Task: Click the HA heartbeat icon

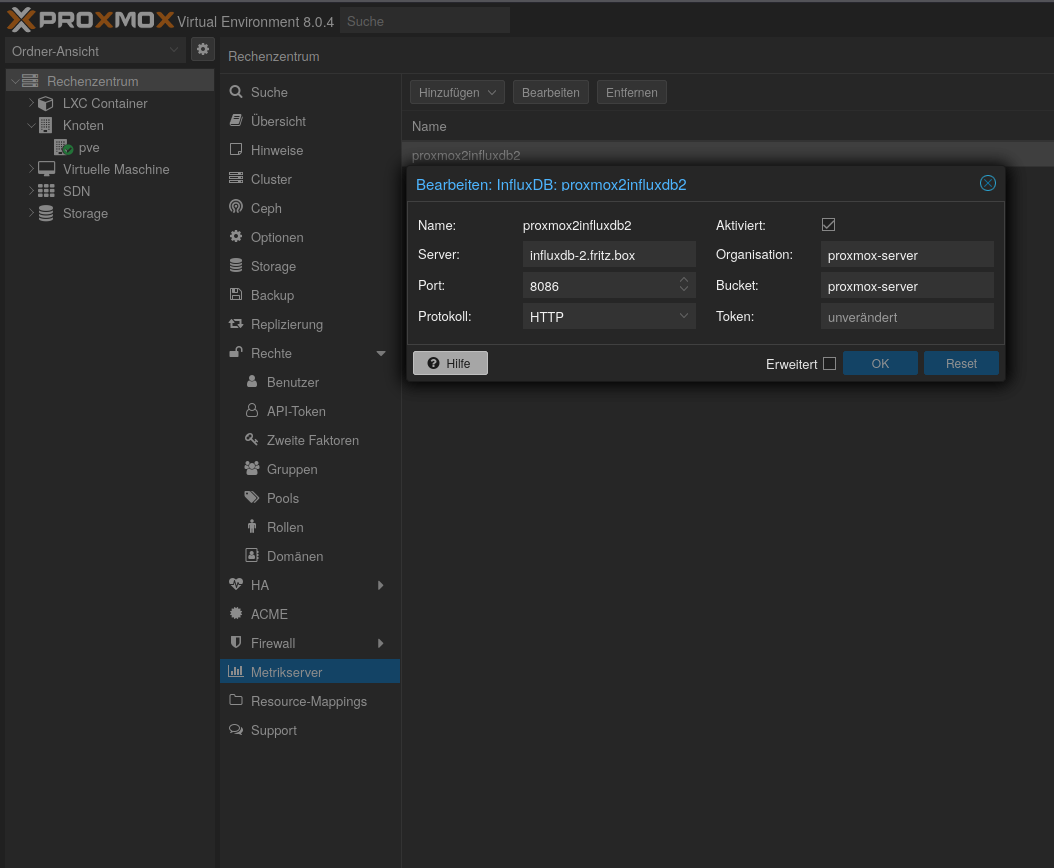Action: 236,584
